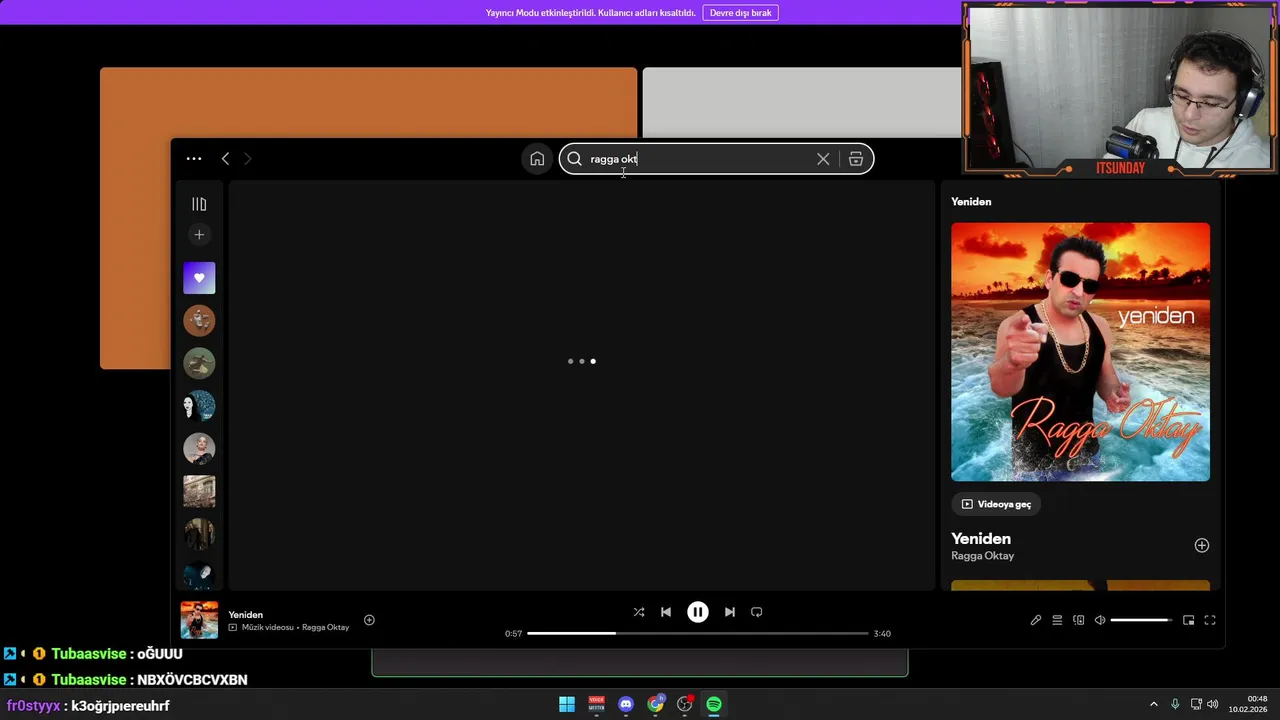This screenshot has height=720, width=1280.
Task: Click the search magnifier icon
Action: 574,159
